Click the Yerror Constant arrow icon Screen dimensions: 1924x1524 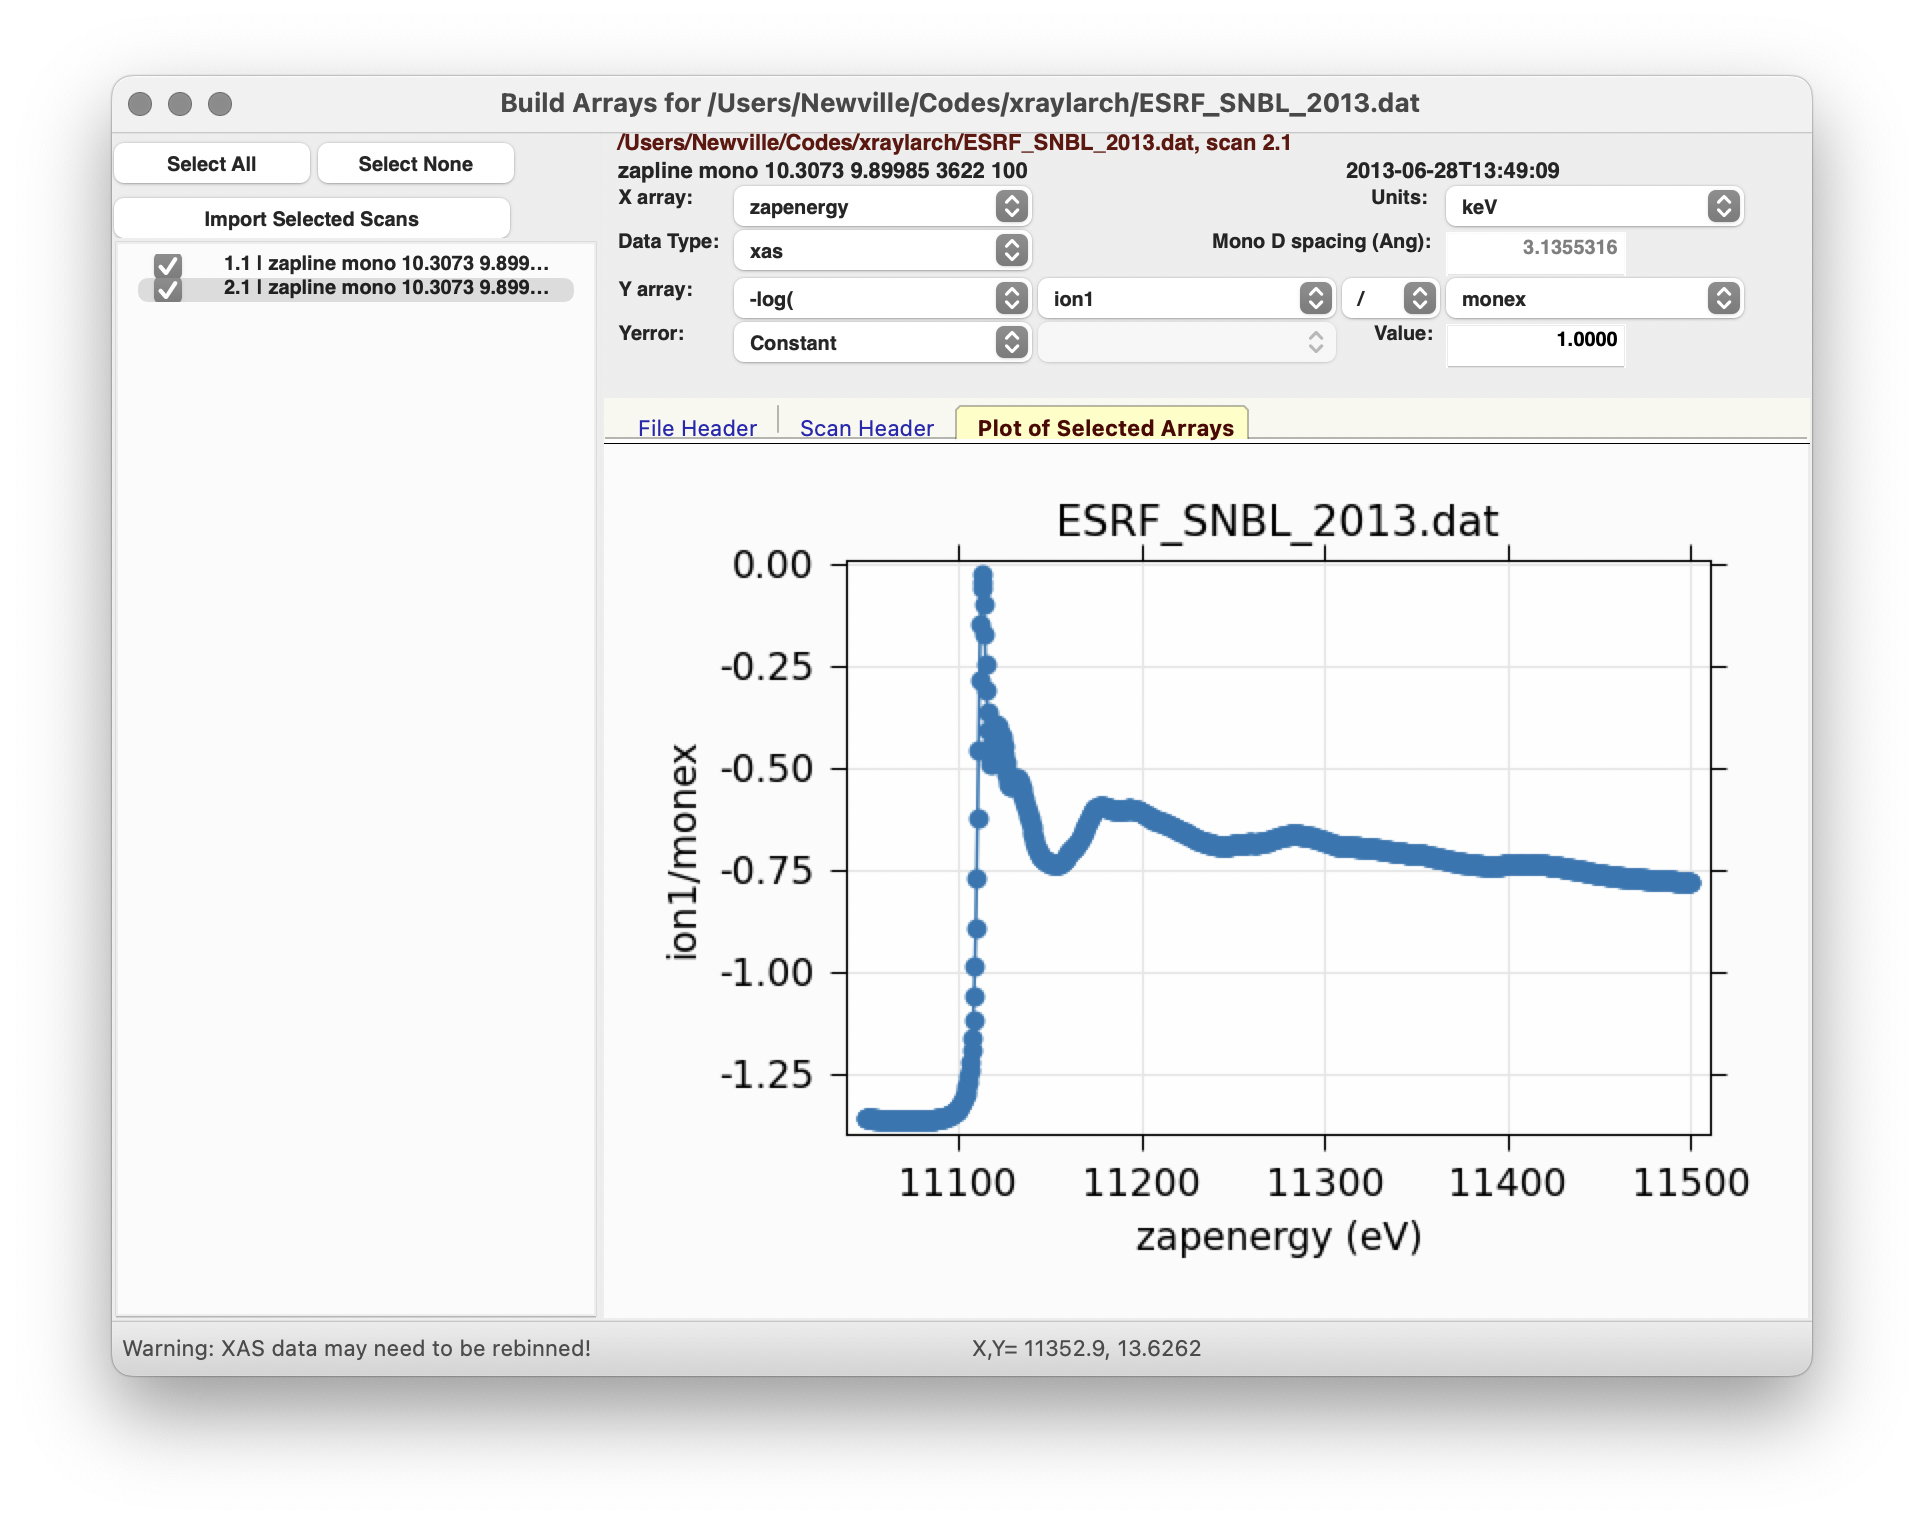point(1011,343)
